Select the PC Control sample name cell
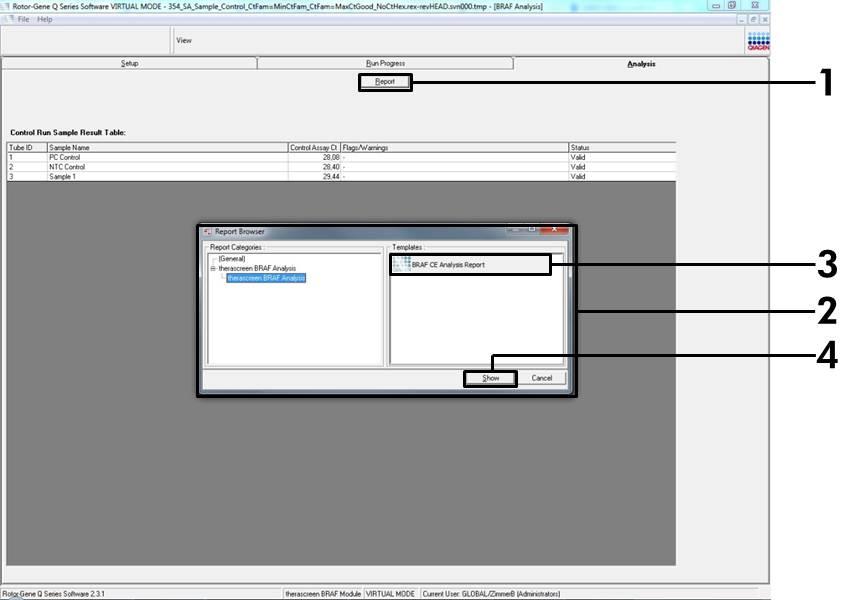Viewport: 862px width, 600px height. coord(168,157)
